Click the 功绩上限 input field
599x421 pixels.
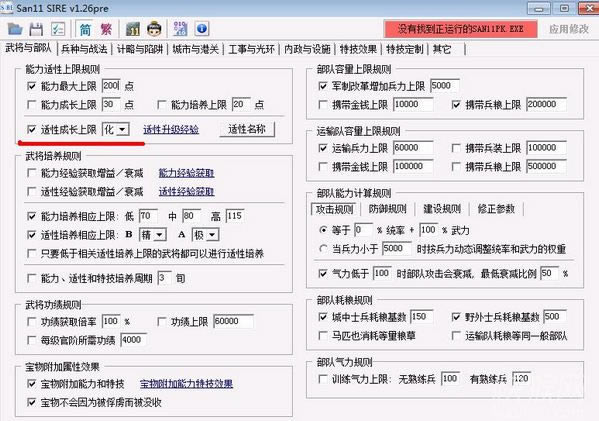233,322
